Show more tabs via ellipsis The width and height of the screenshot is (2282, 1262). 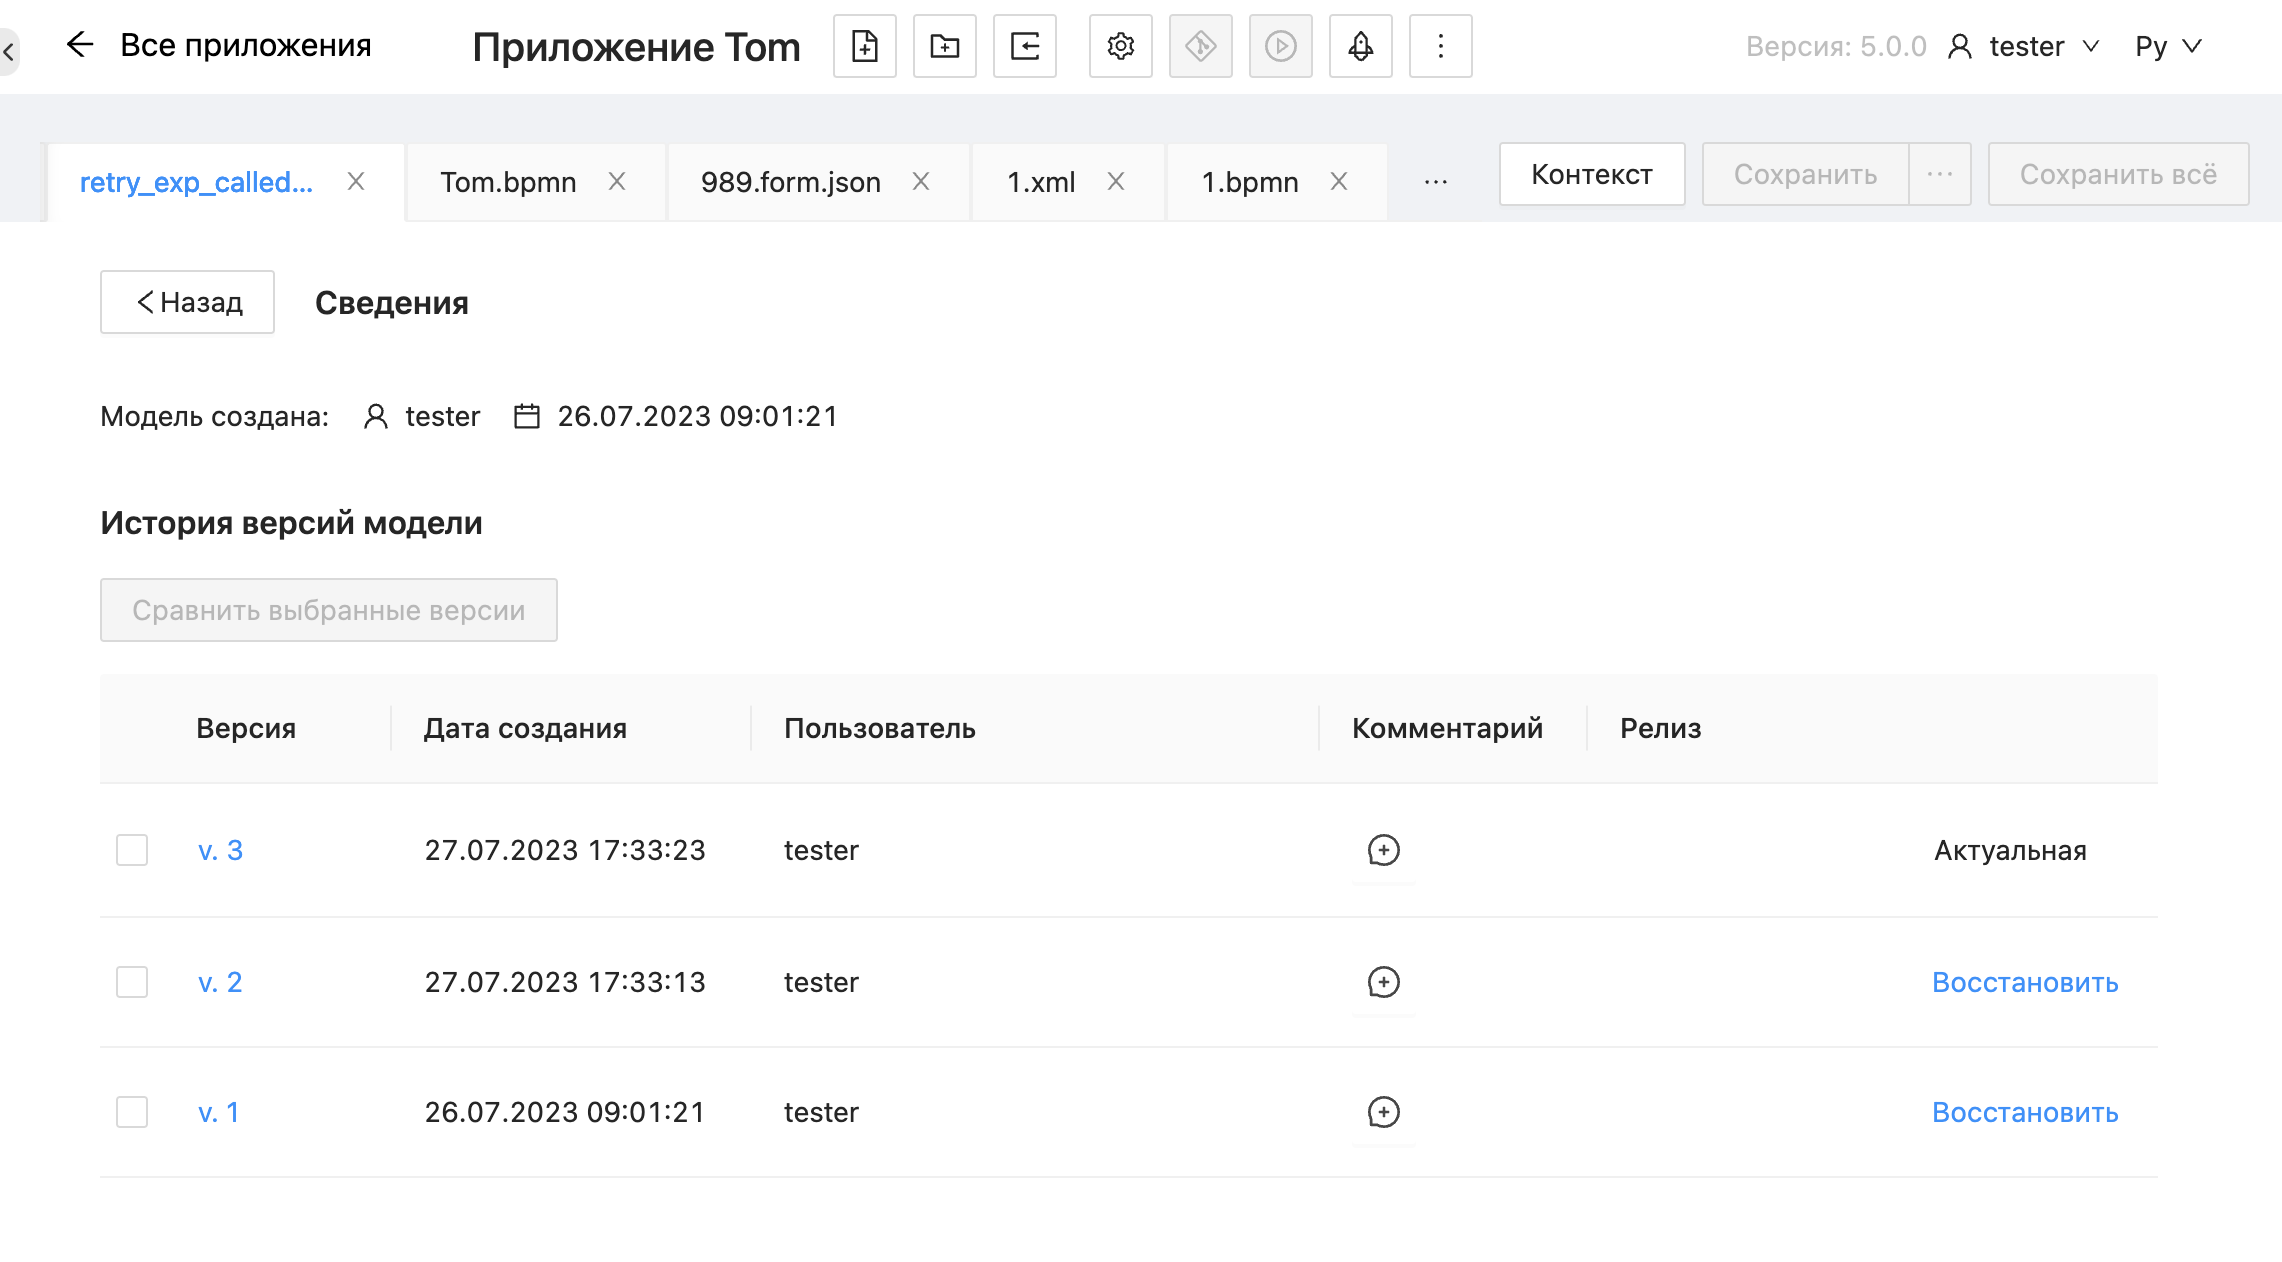pos(1435,182)
